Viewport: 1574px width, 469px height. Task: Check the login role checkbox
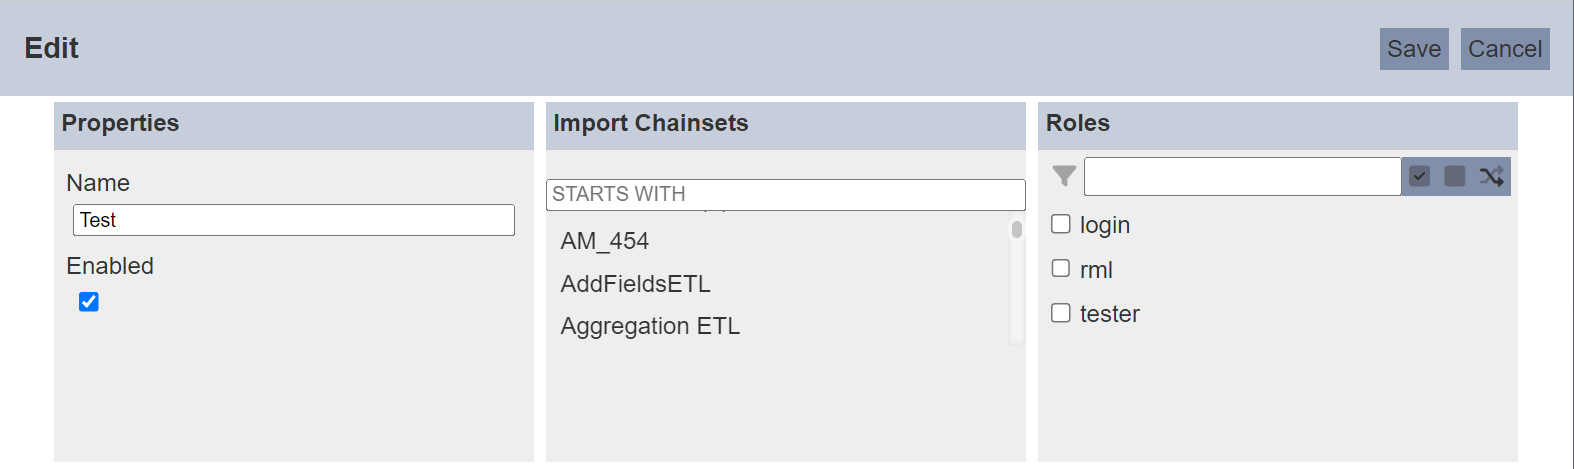[1061, 224]
